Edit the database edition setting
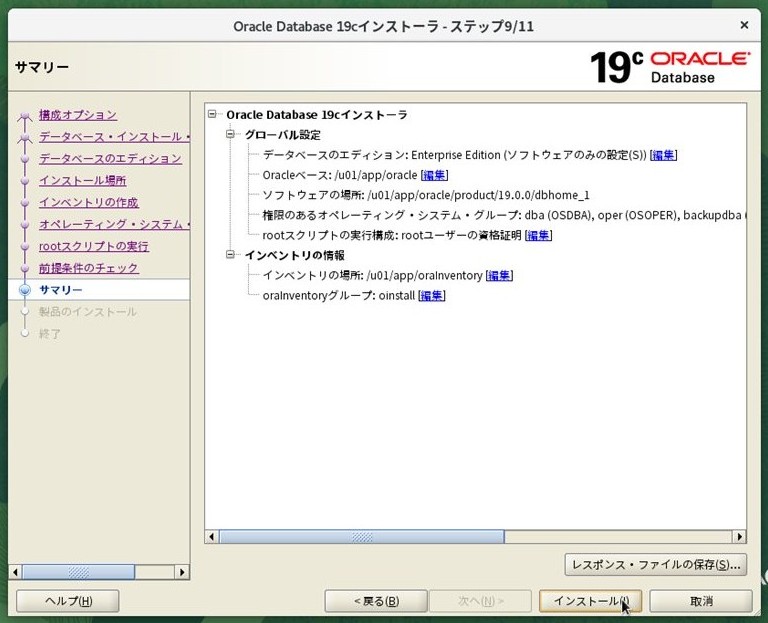 click(663, 155)
